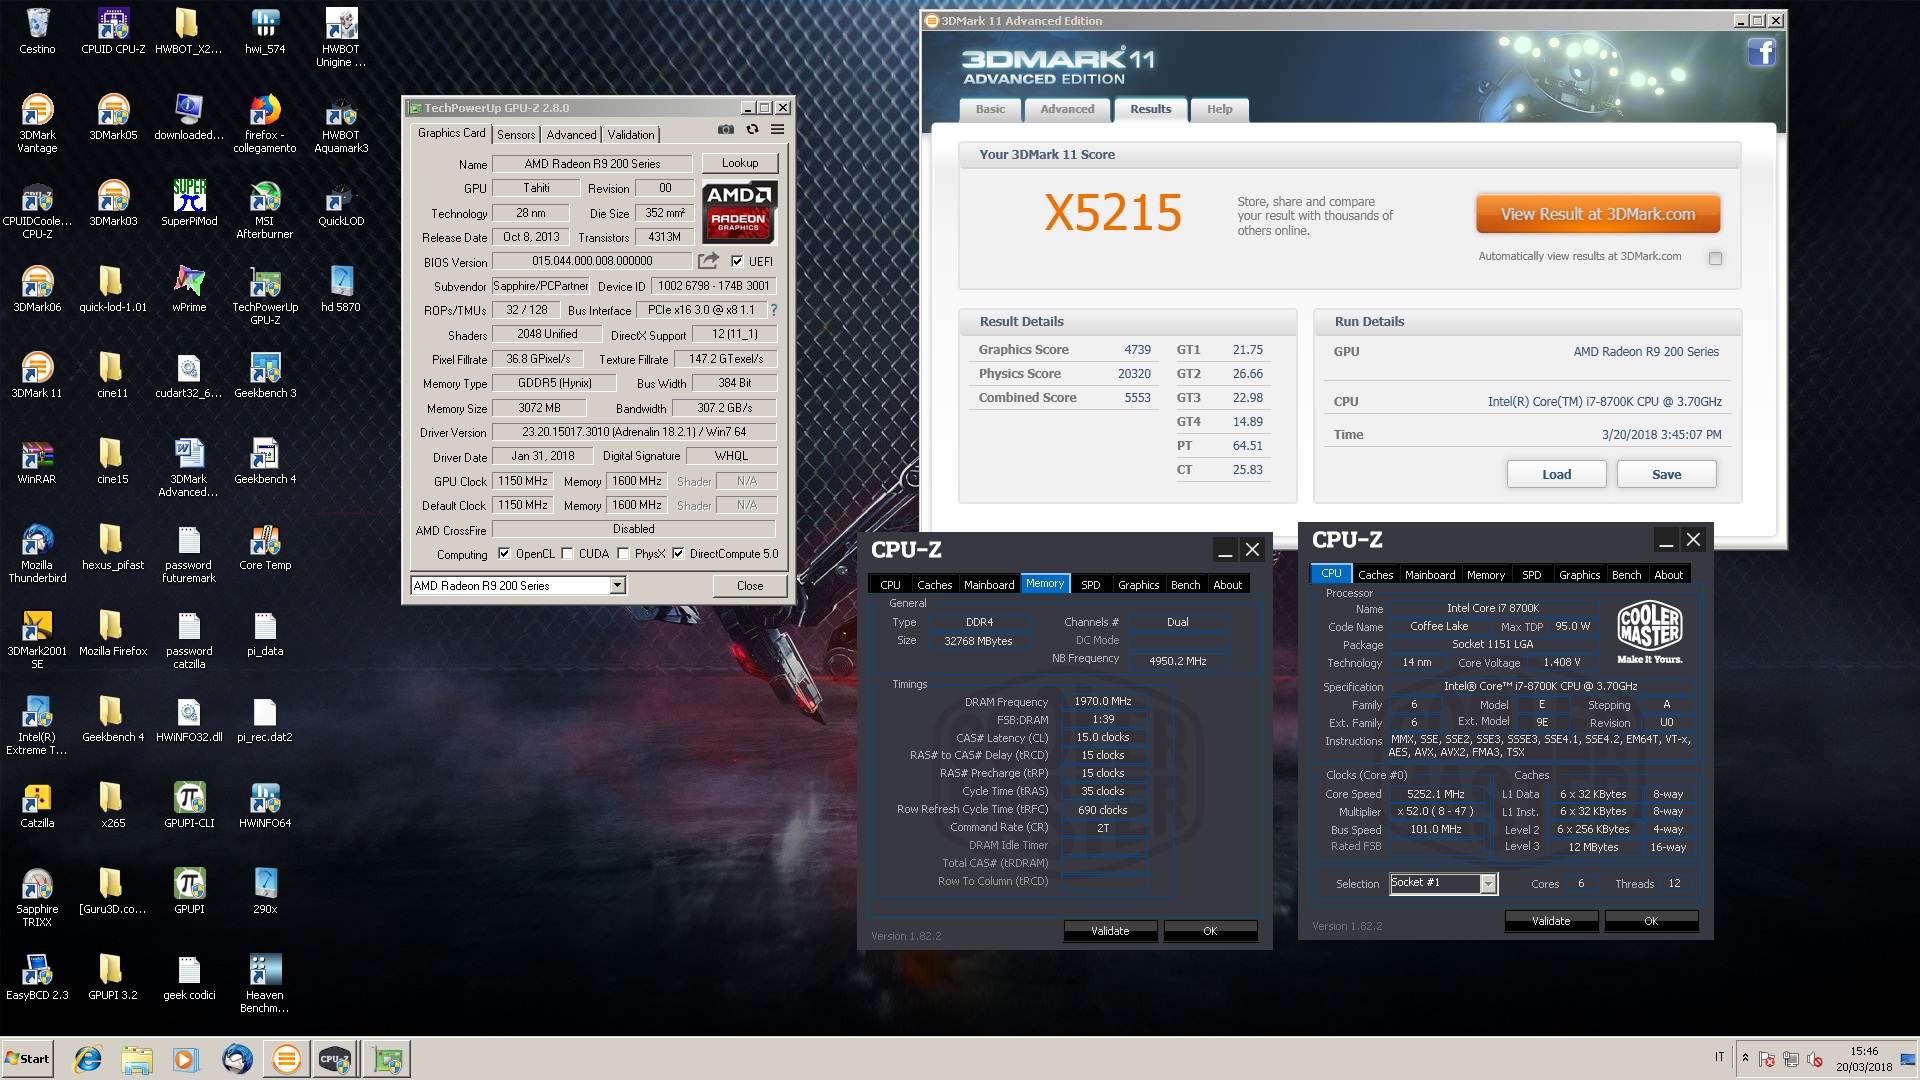Viewport: 1920px width, 1080px height.
Task: Open the Core Temp desktop icon
Action: click(x=265, y=547)
